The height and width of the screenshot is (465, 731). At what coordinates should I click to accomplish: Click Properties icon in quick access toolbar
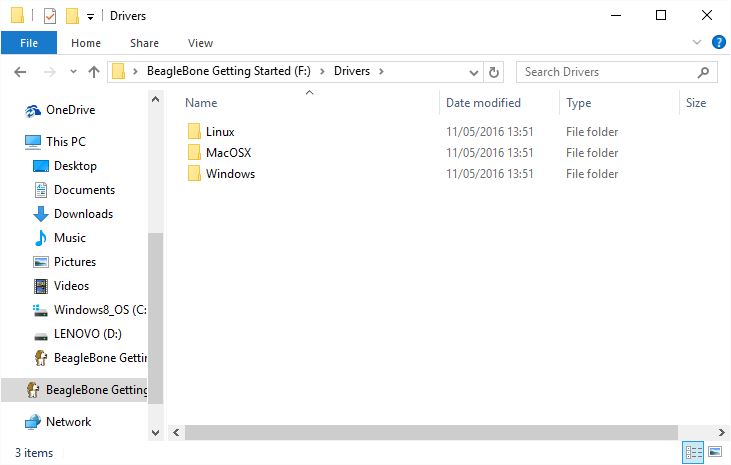50,16
